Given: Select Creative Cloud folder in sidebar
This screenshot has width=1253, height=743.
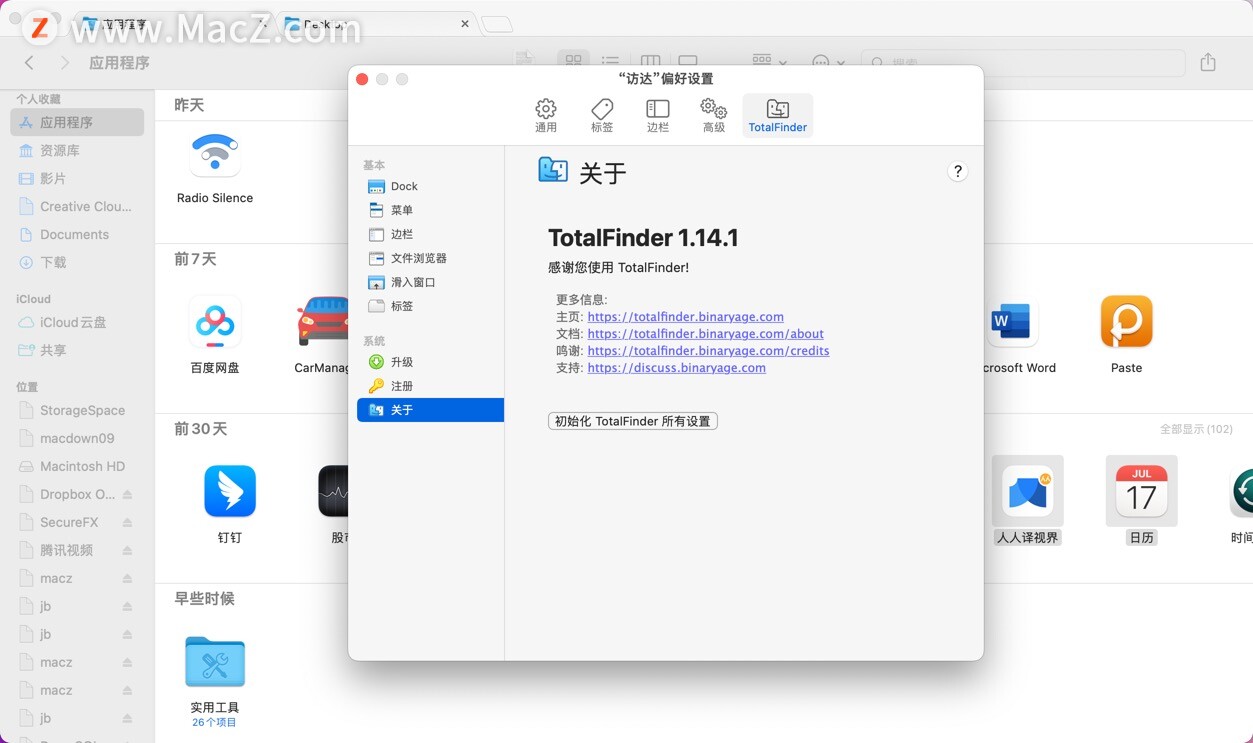Looking at the screenshot, I should click(77, 206).
